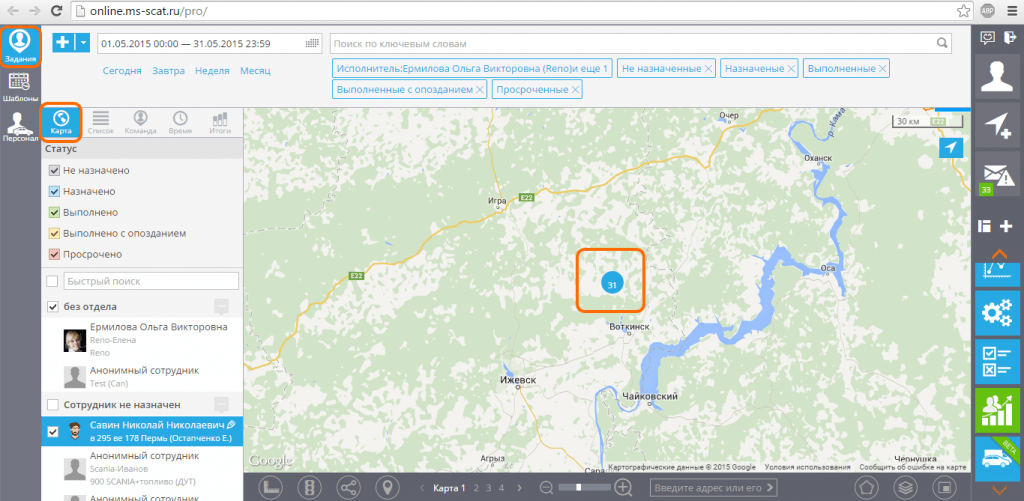
Task: Click the map pin marker tool
Action: 387,487
